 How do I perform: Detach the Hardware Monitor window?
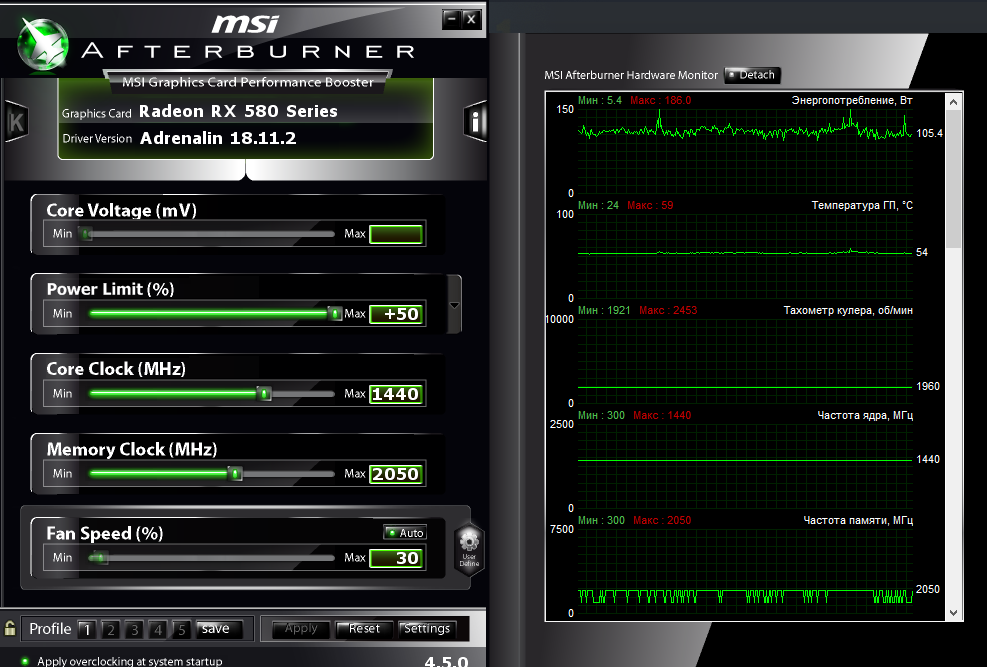pyautogui.click(x=753, y=75)
